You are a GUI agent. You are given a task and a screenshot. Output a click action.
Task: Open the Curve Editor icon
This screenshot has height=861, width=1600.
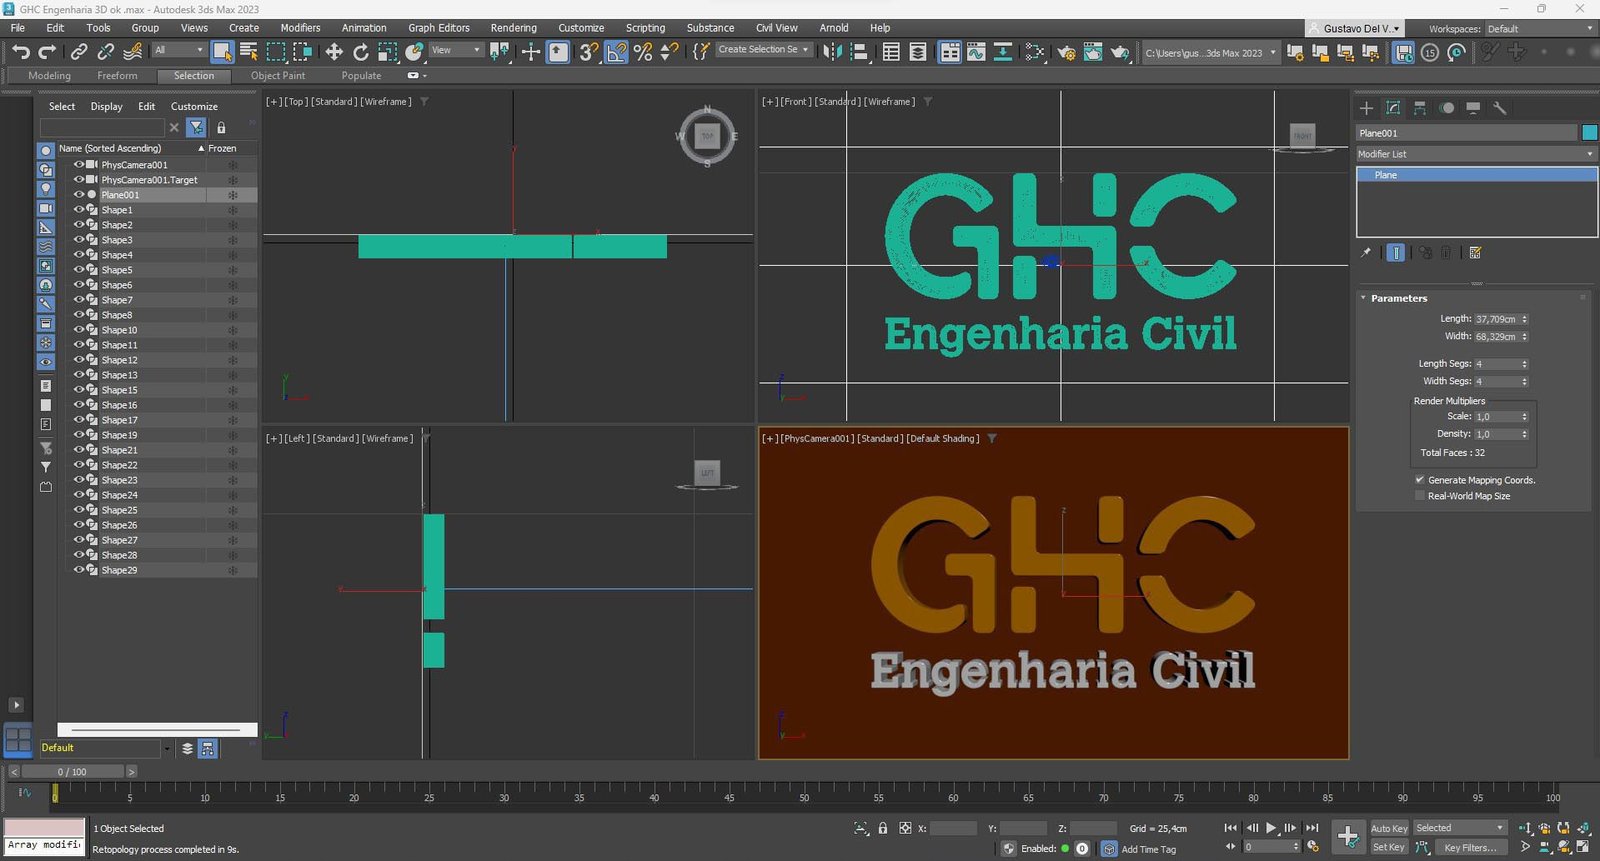click(x=976, y=52)
